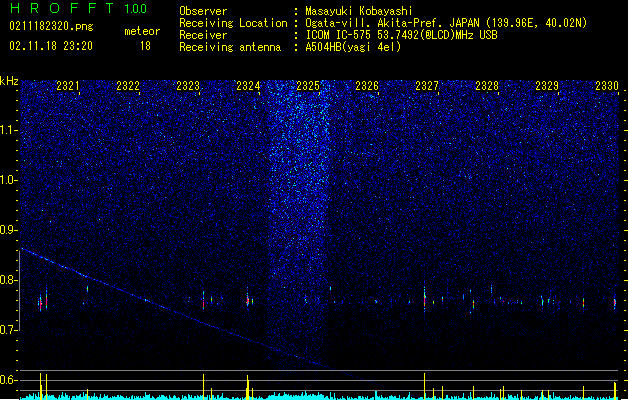Click the 2322 time marker
This screenshot has width=629, height=400.
click(128, 86)
